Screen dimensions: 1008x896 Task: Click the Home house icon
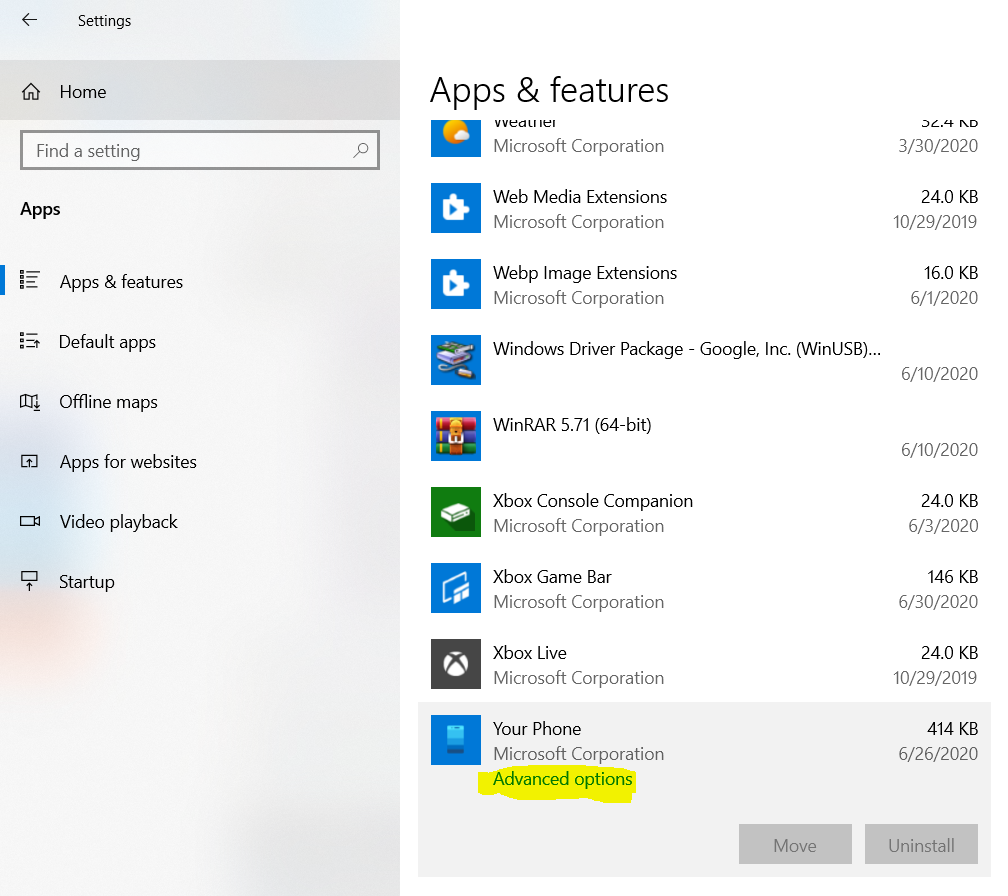(x=31, y=92)
